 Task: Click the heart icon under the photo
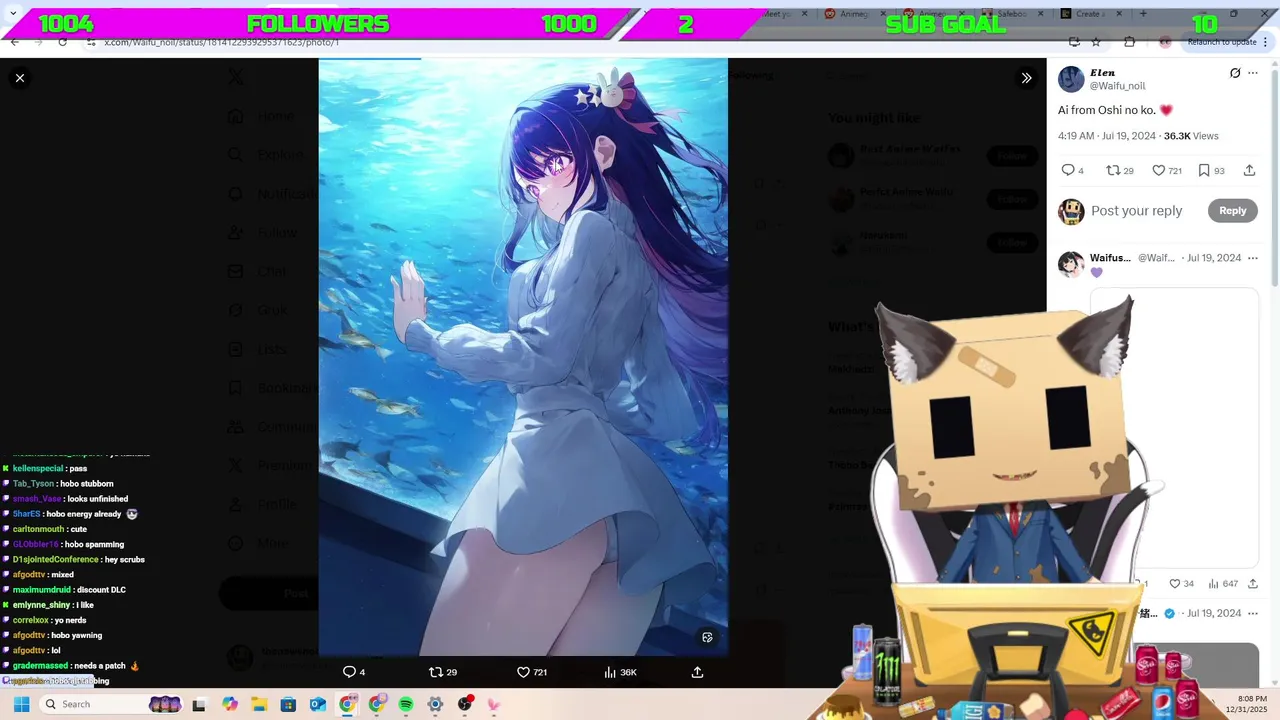tap(523, 672)
